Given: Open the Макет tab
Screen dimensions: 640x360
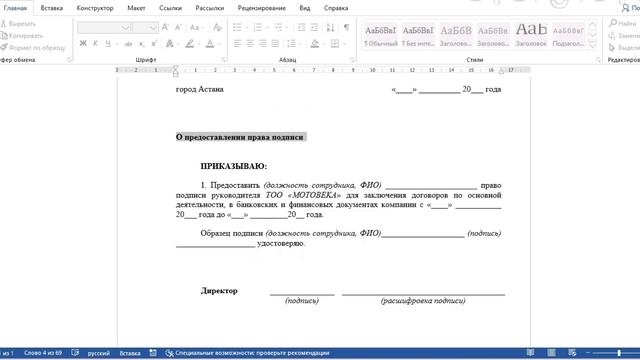Looking at the screenshot, I should pyautogui.click(x=136, y=8).
